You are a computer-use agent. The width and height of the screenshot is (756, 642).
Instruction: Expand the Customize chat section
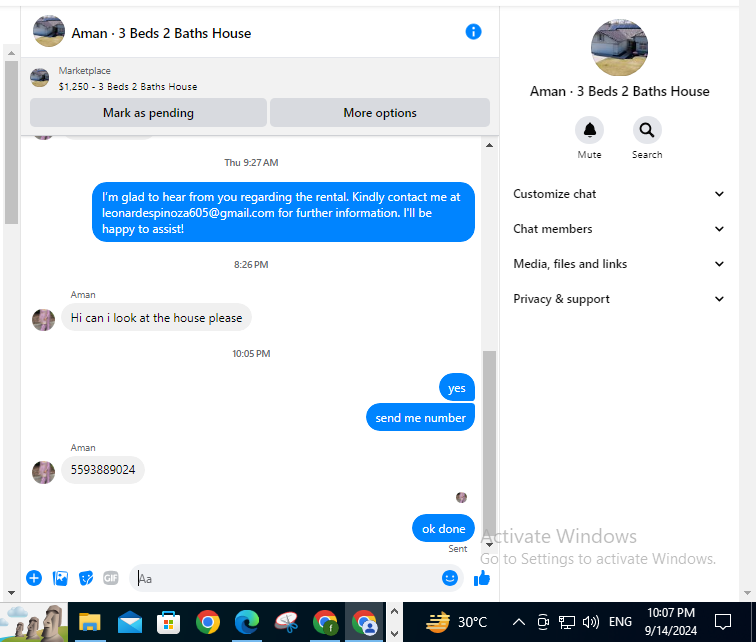click(x=619, y=194)
